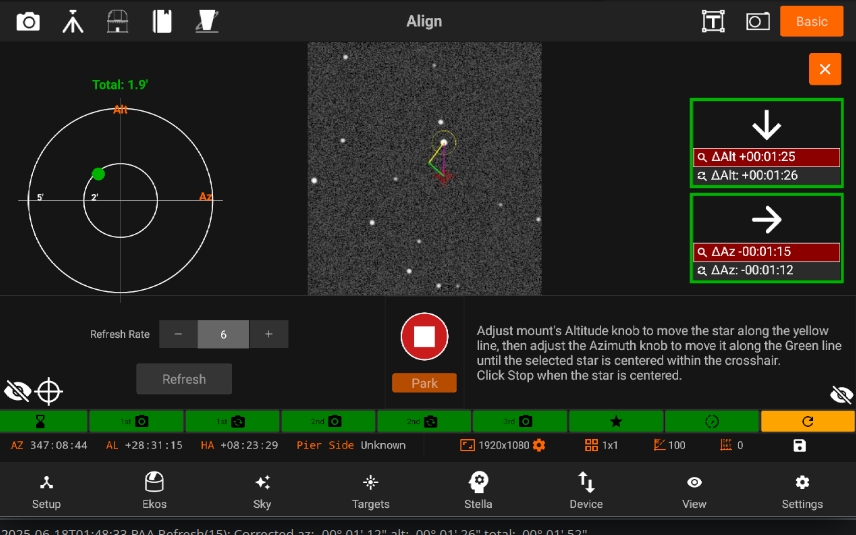Viewport: 856px width, 535px height.
Task: Open the View tab
Action: 694,491
